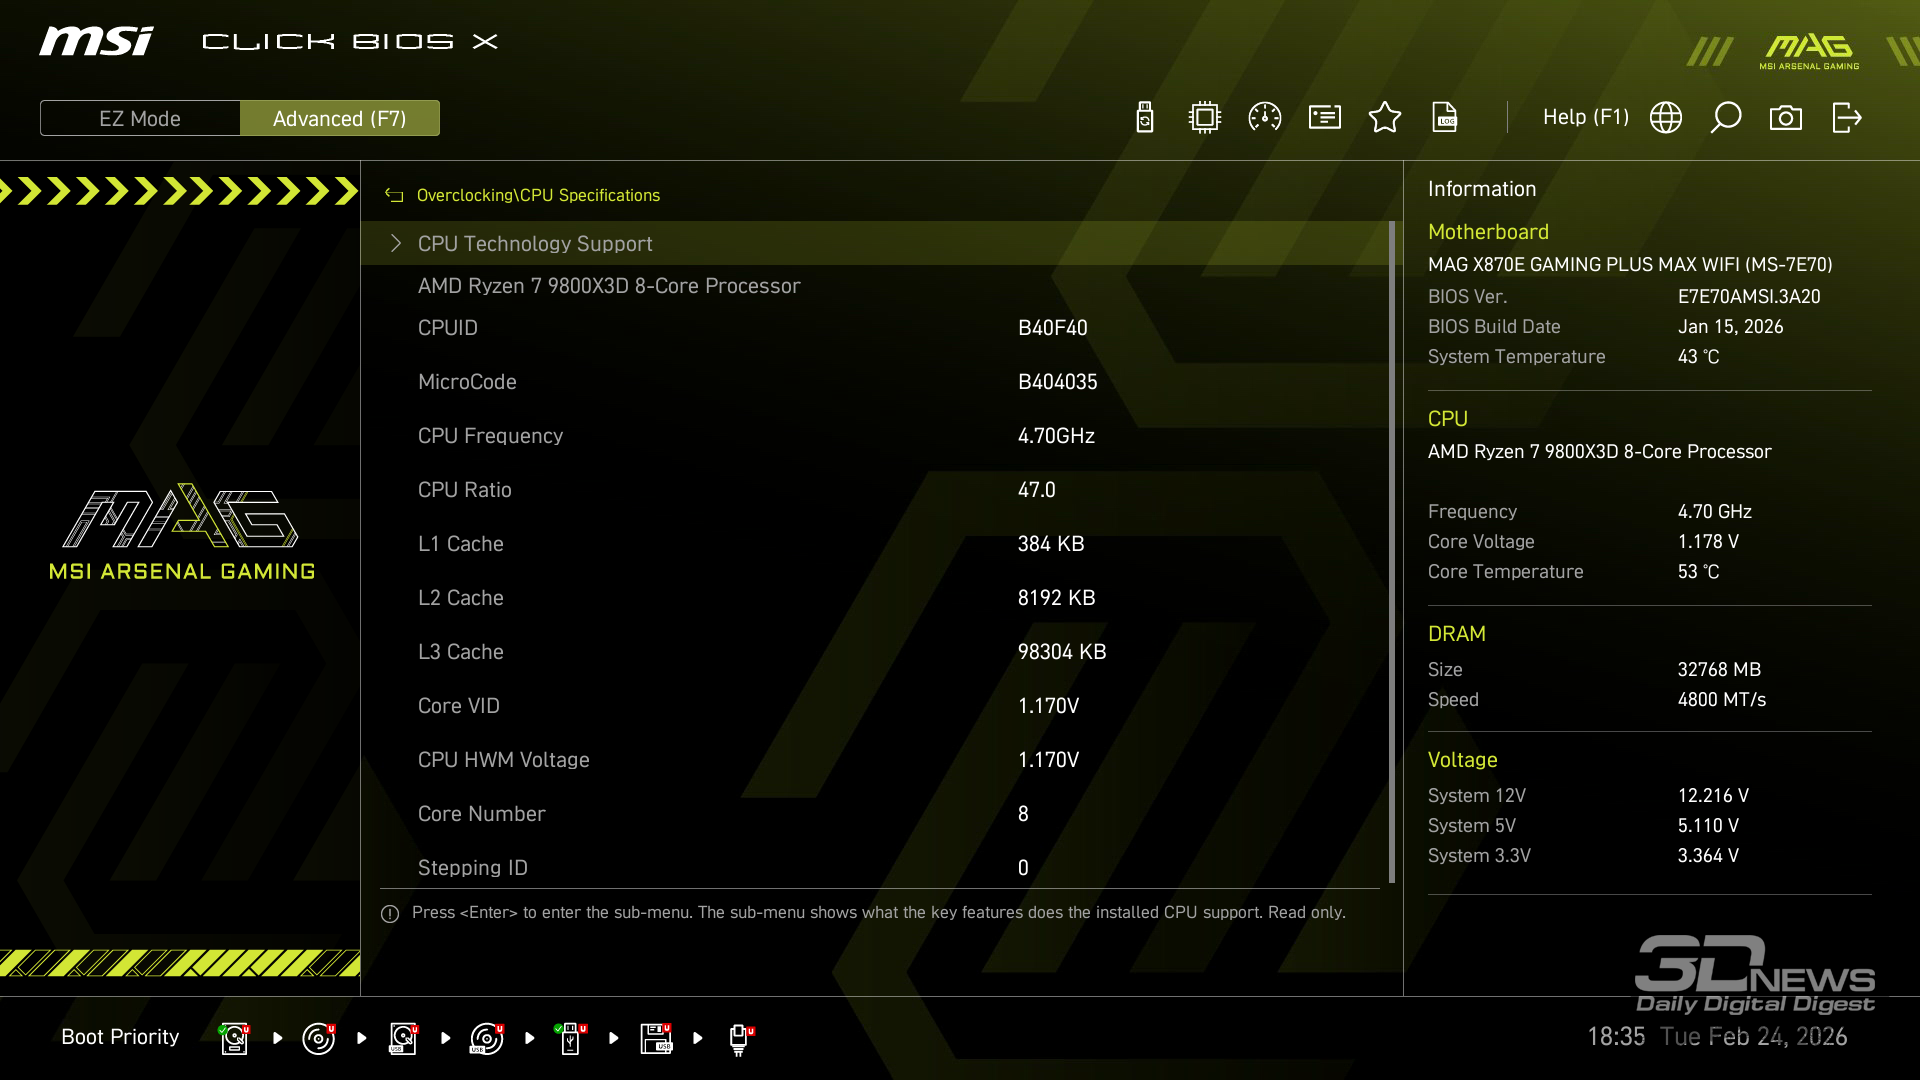Select the USB floppy boot device icon
Viewport: 1920px width, 1080px height.
point(656,1038)
